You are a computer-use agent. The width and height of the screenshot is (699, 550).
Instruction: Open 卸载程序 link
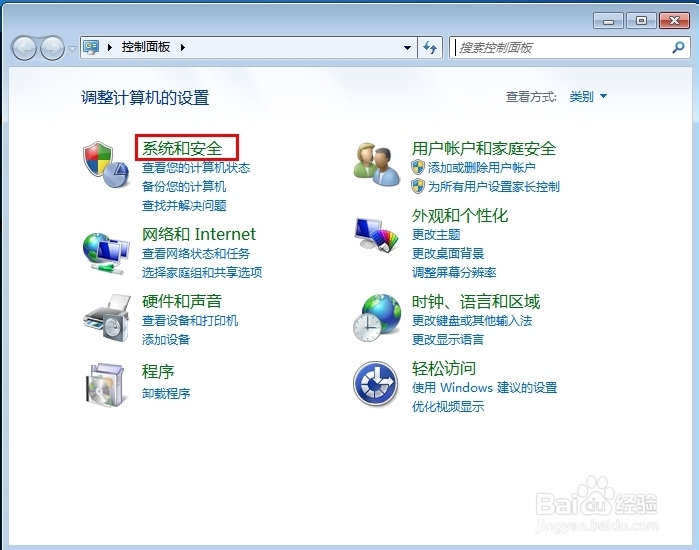coord(166,393)
